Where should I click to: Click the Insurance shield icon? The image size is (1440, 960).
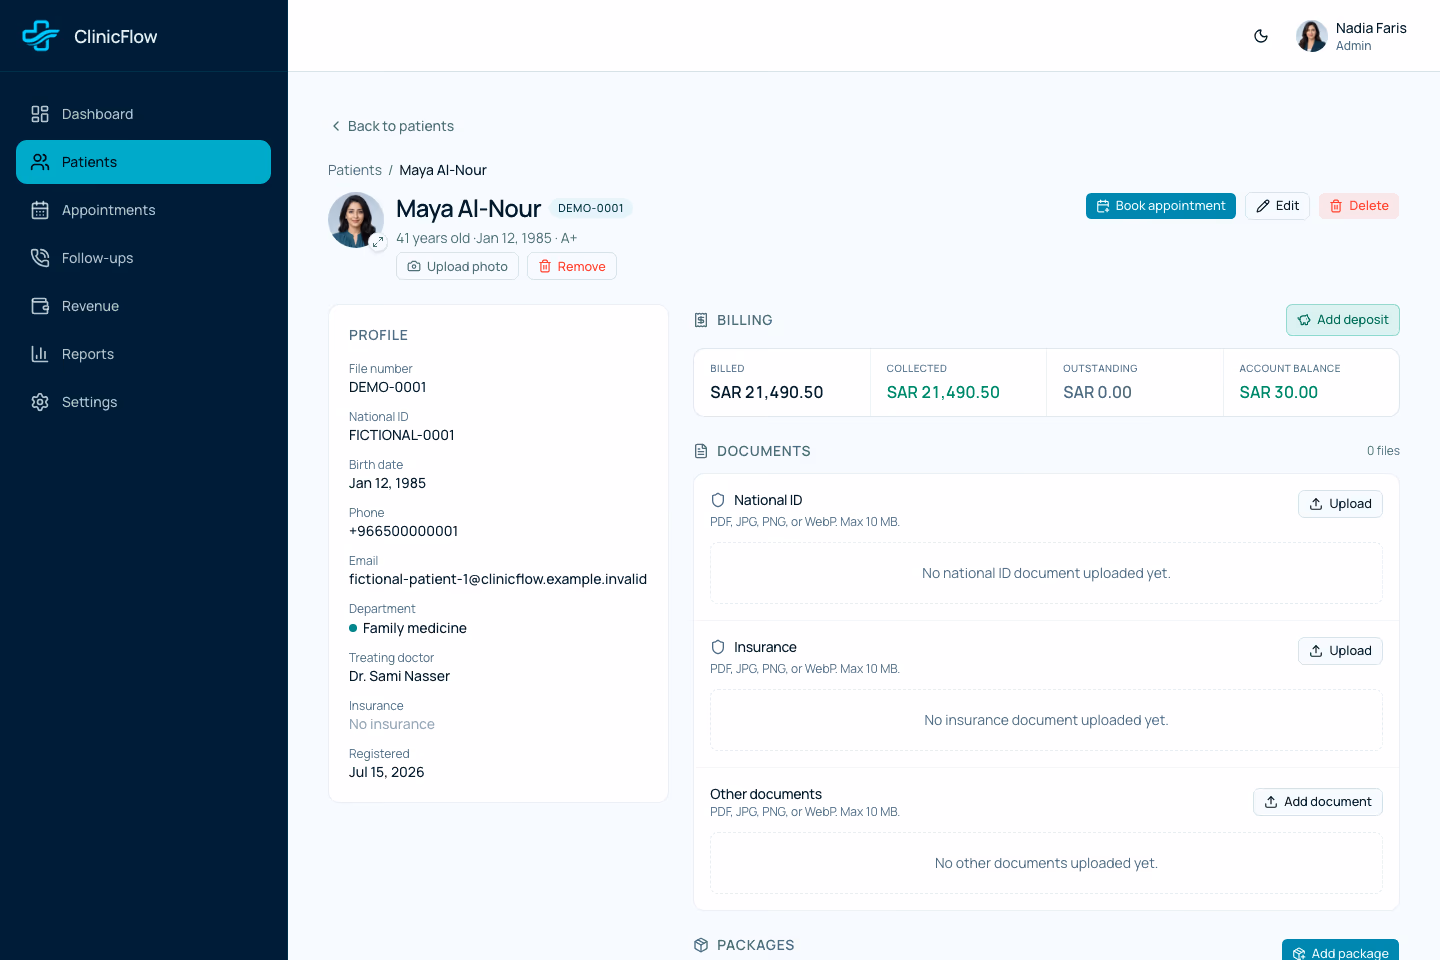(718, 647)
